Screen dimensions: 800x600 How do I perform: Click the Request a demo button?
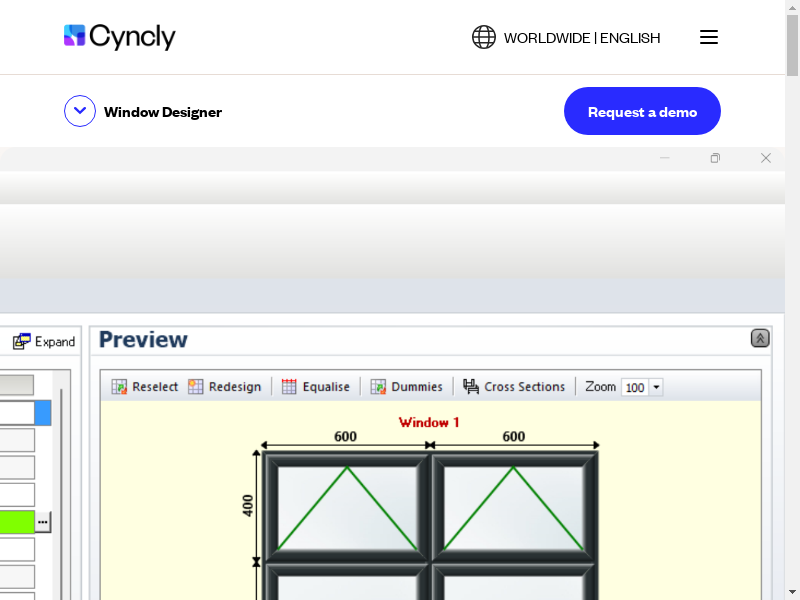point(642,111)
